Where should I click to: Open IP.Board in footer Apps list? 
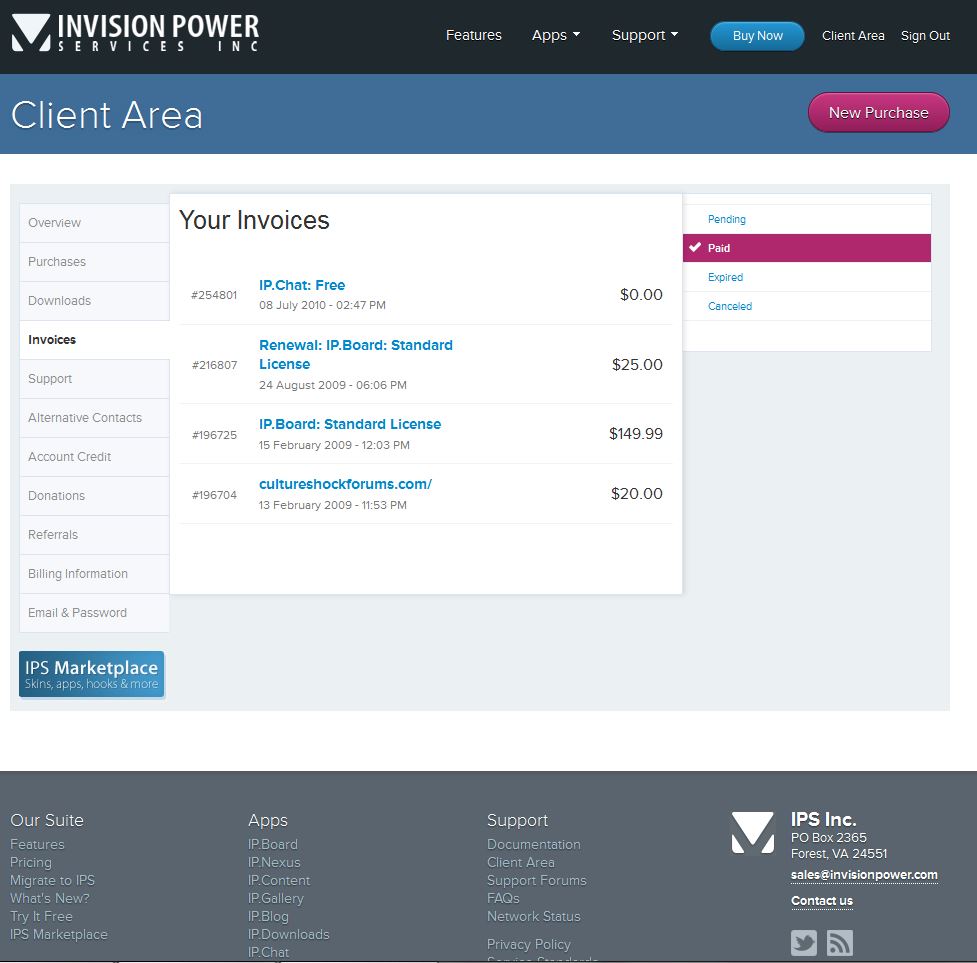tap(273, 844)
